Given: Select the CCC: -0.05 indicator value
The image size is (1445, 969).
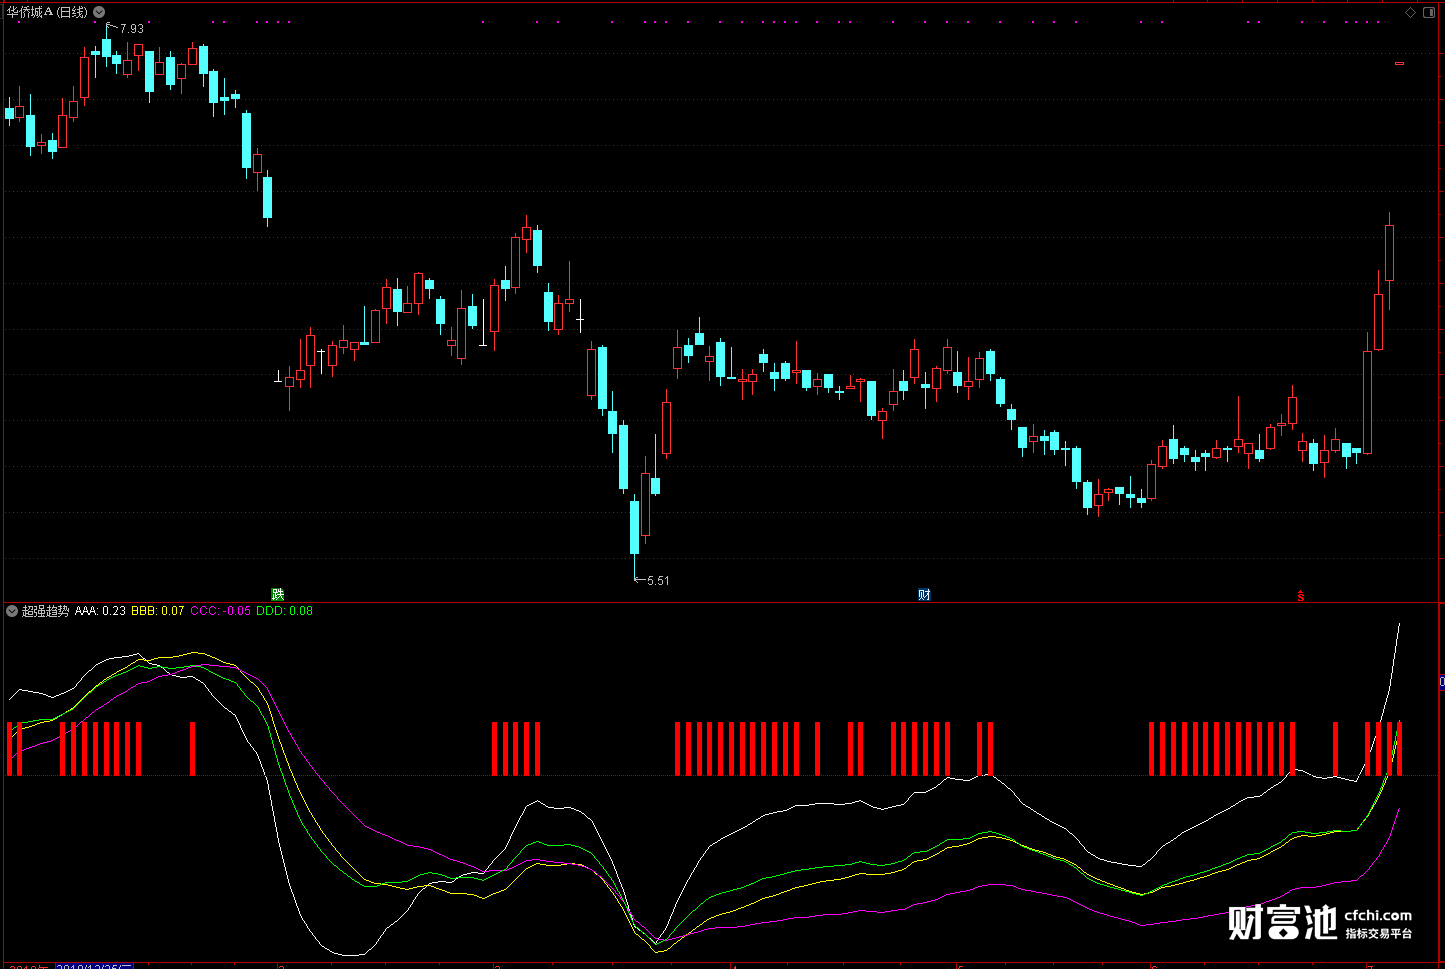Looking at the screenshot, I should point(220,610).
